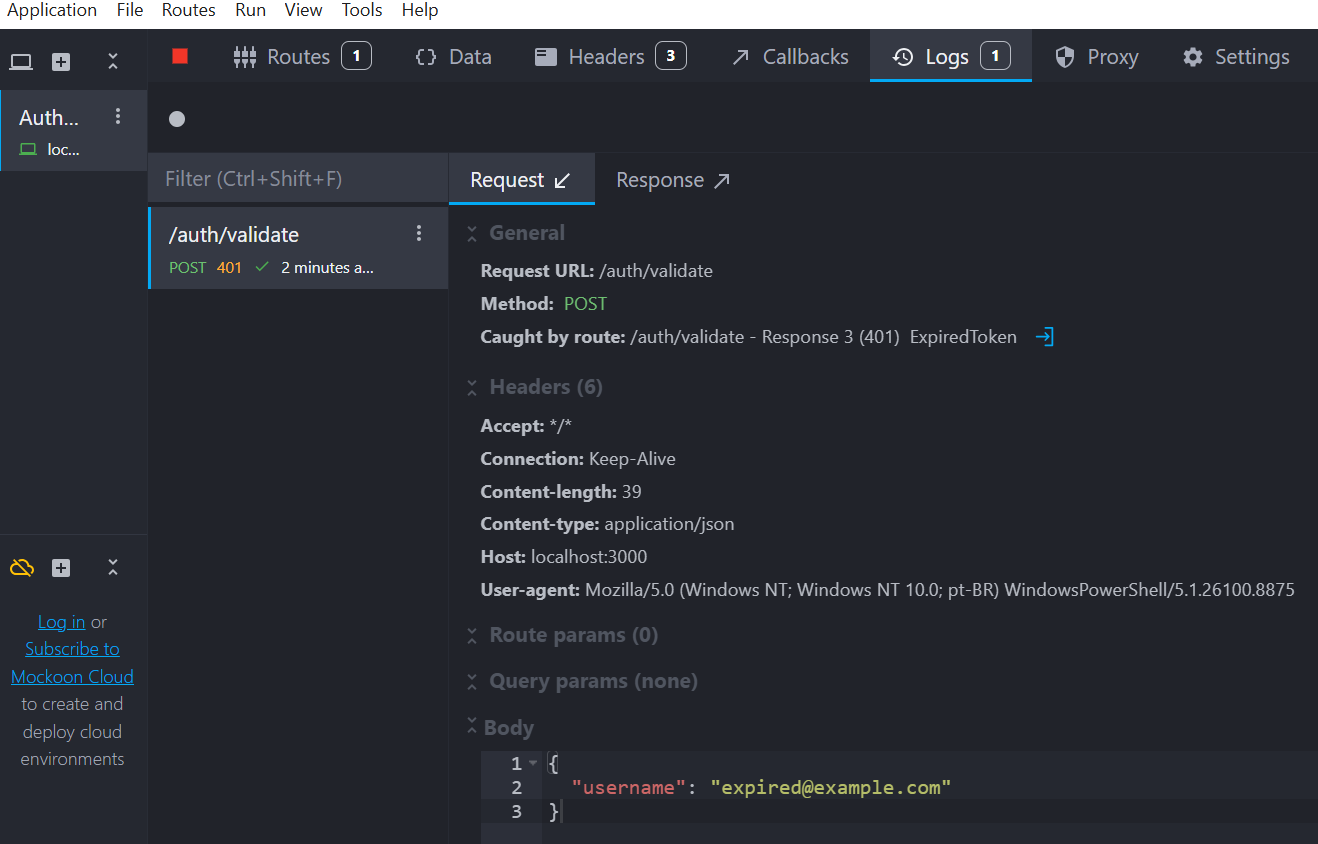Collapse the local environments section
This screenshot has width=1318, height=844.
(113, 62)
